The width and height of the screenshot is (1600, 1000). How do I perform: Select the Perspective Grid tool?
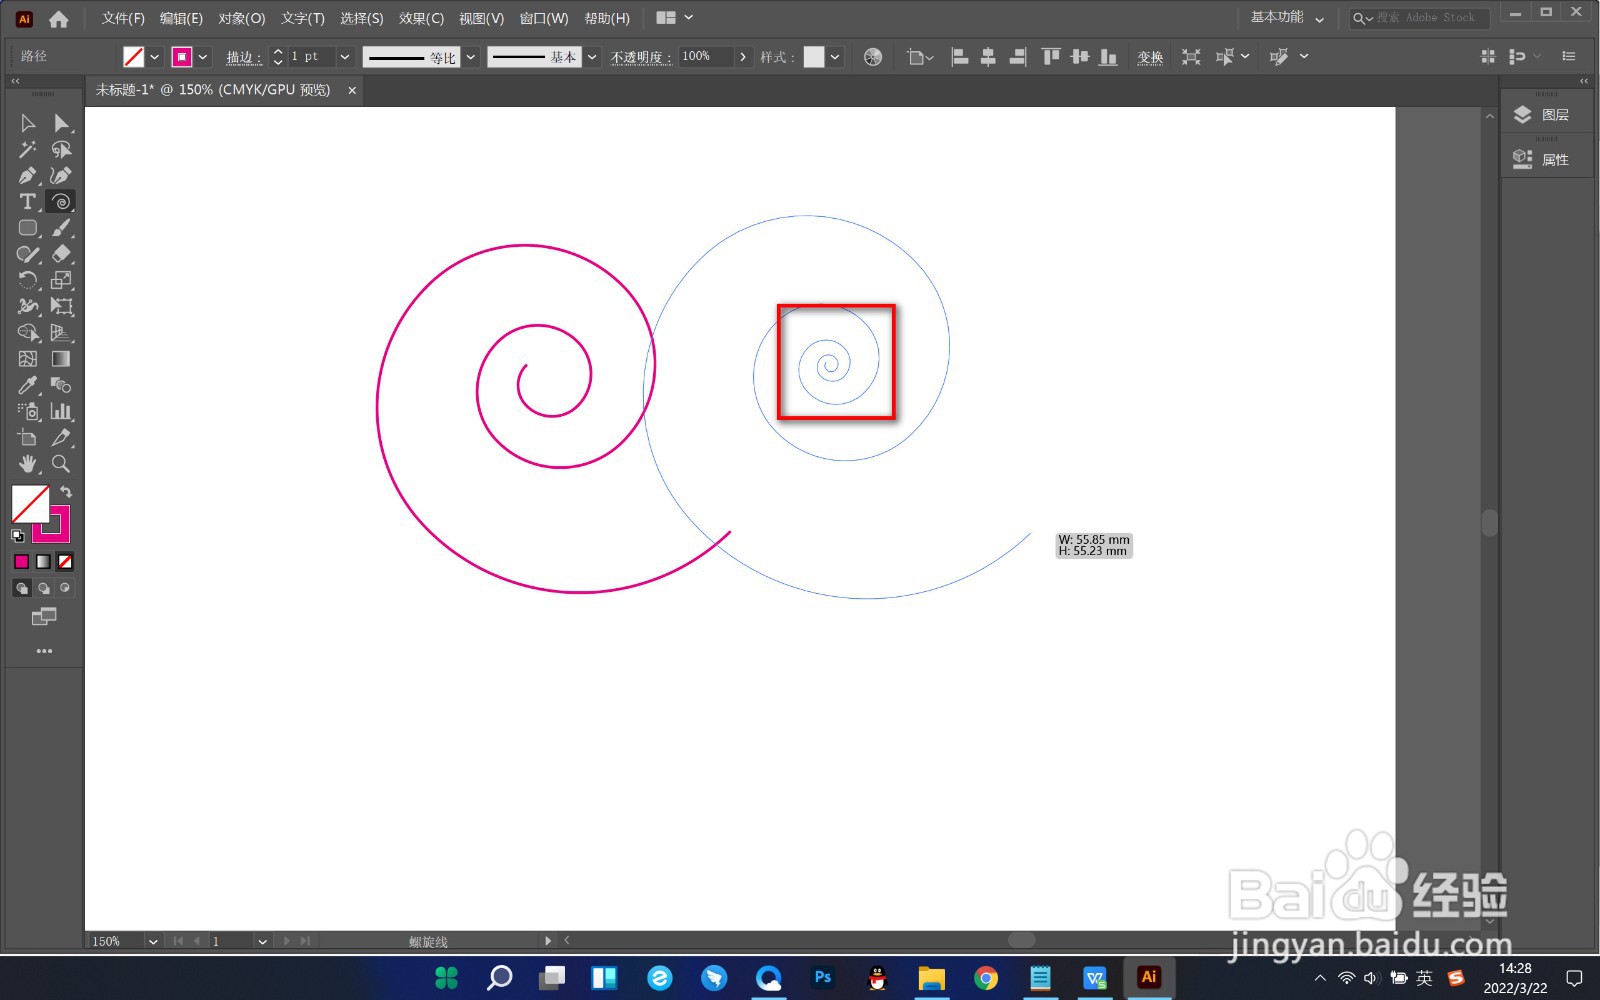click(61, 333)
